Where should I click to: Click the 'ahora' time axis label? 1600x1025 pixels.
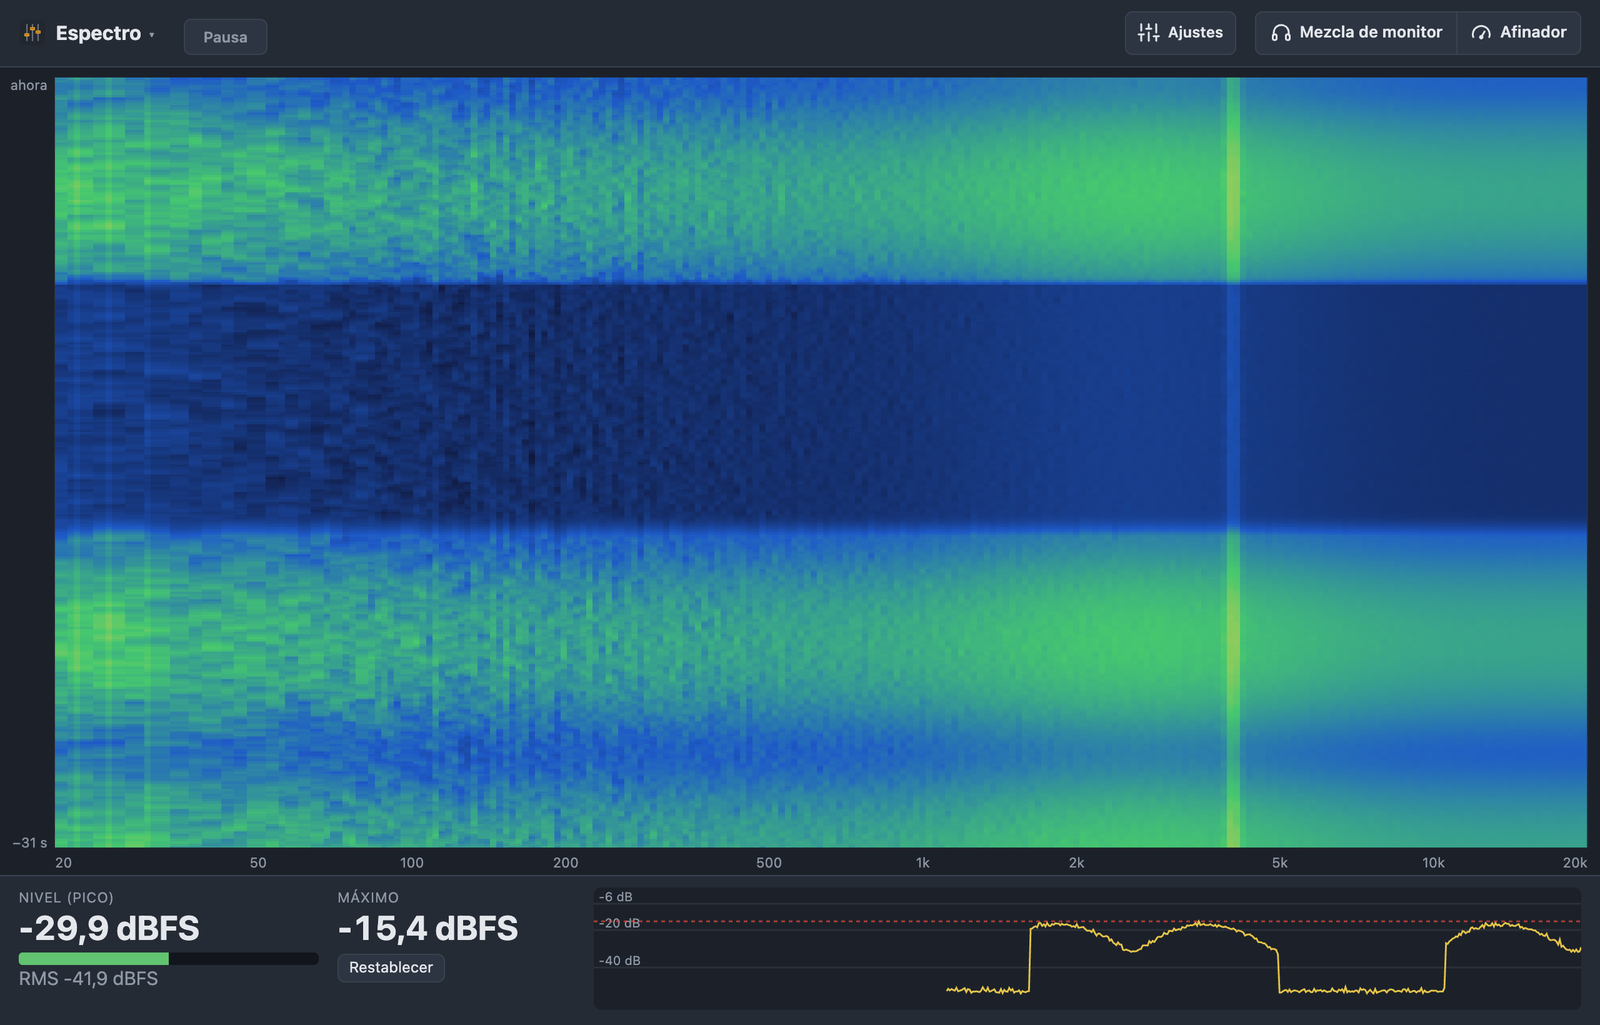tap(29, 86)
